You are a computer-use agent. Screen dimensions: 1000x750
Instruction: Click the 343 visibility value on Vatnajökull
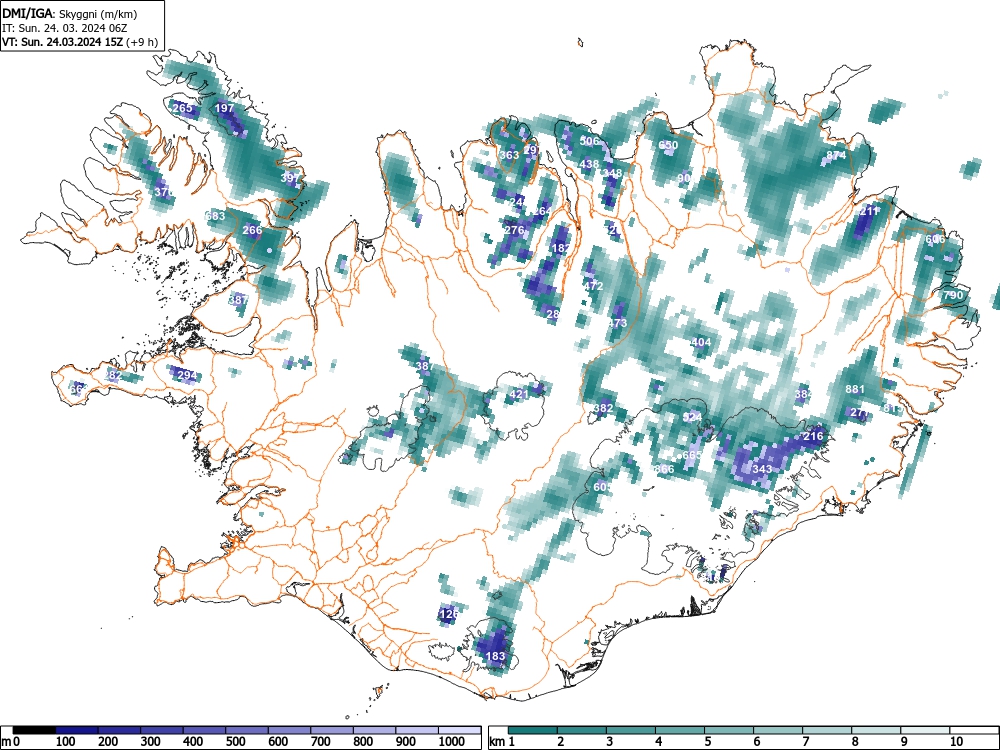point(762,469)
